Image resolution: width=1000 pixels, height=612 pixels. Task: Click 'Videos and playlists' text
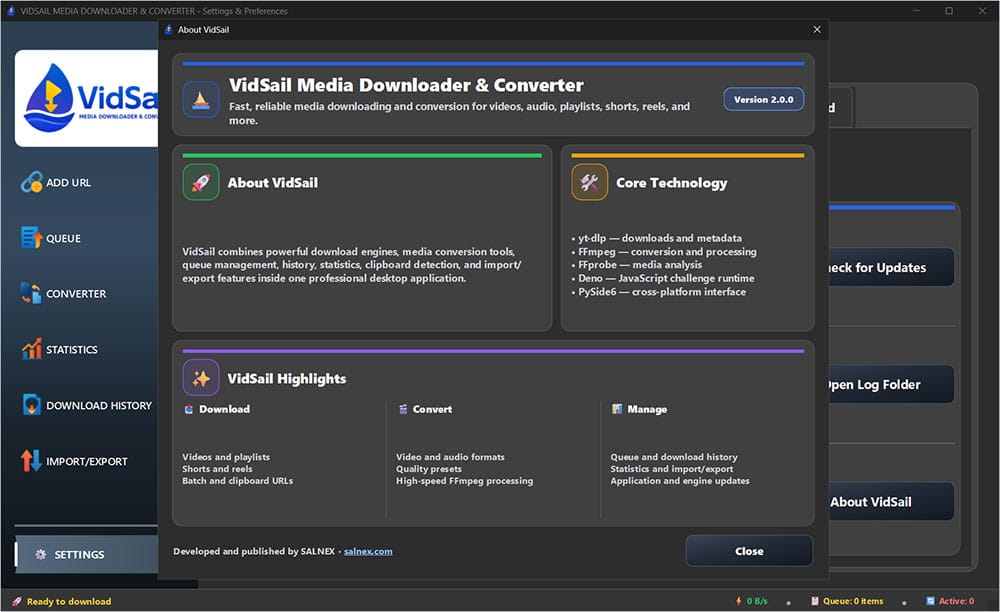pyautogui.click(x=226, y=456)
